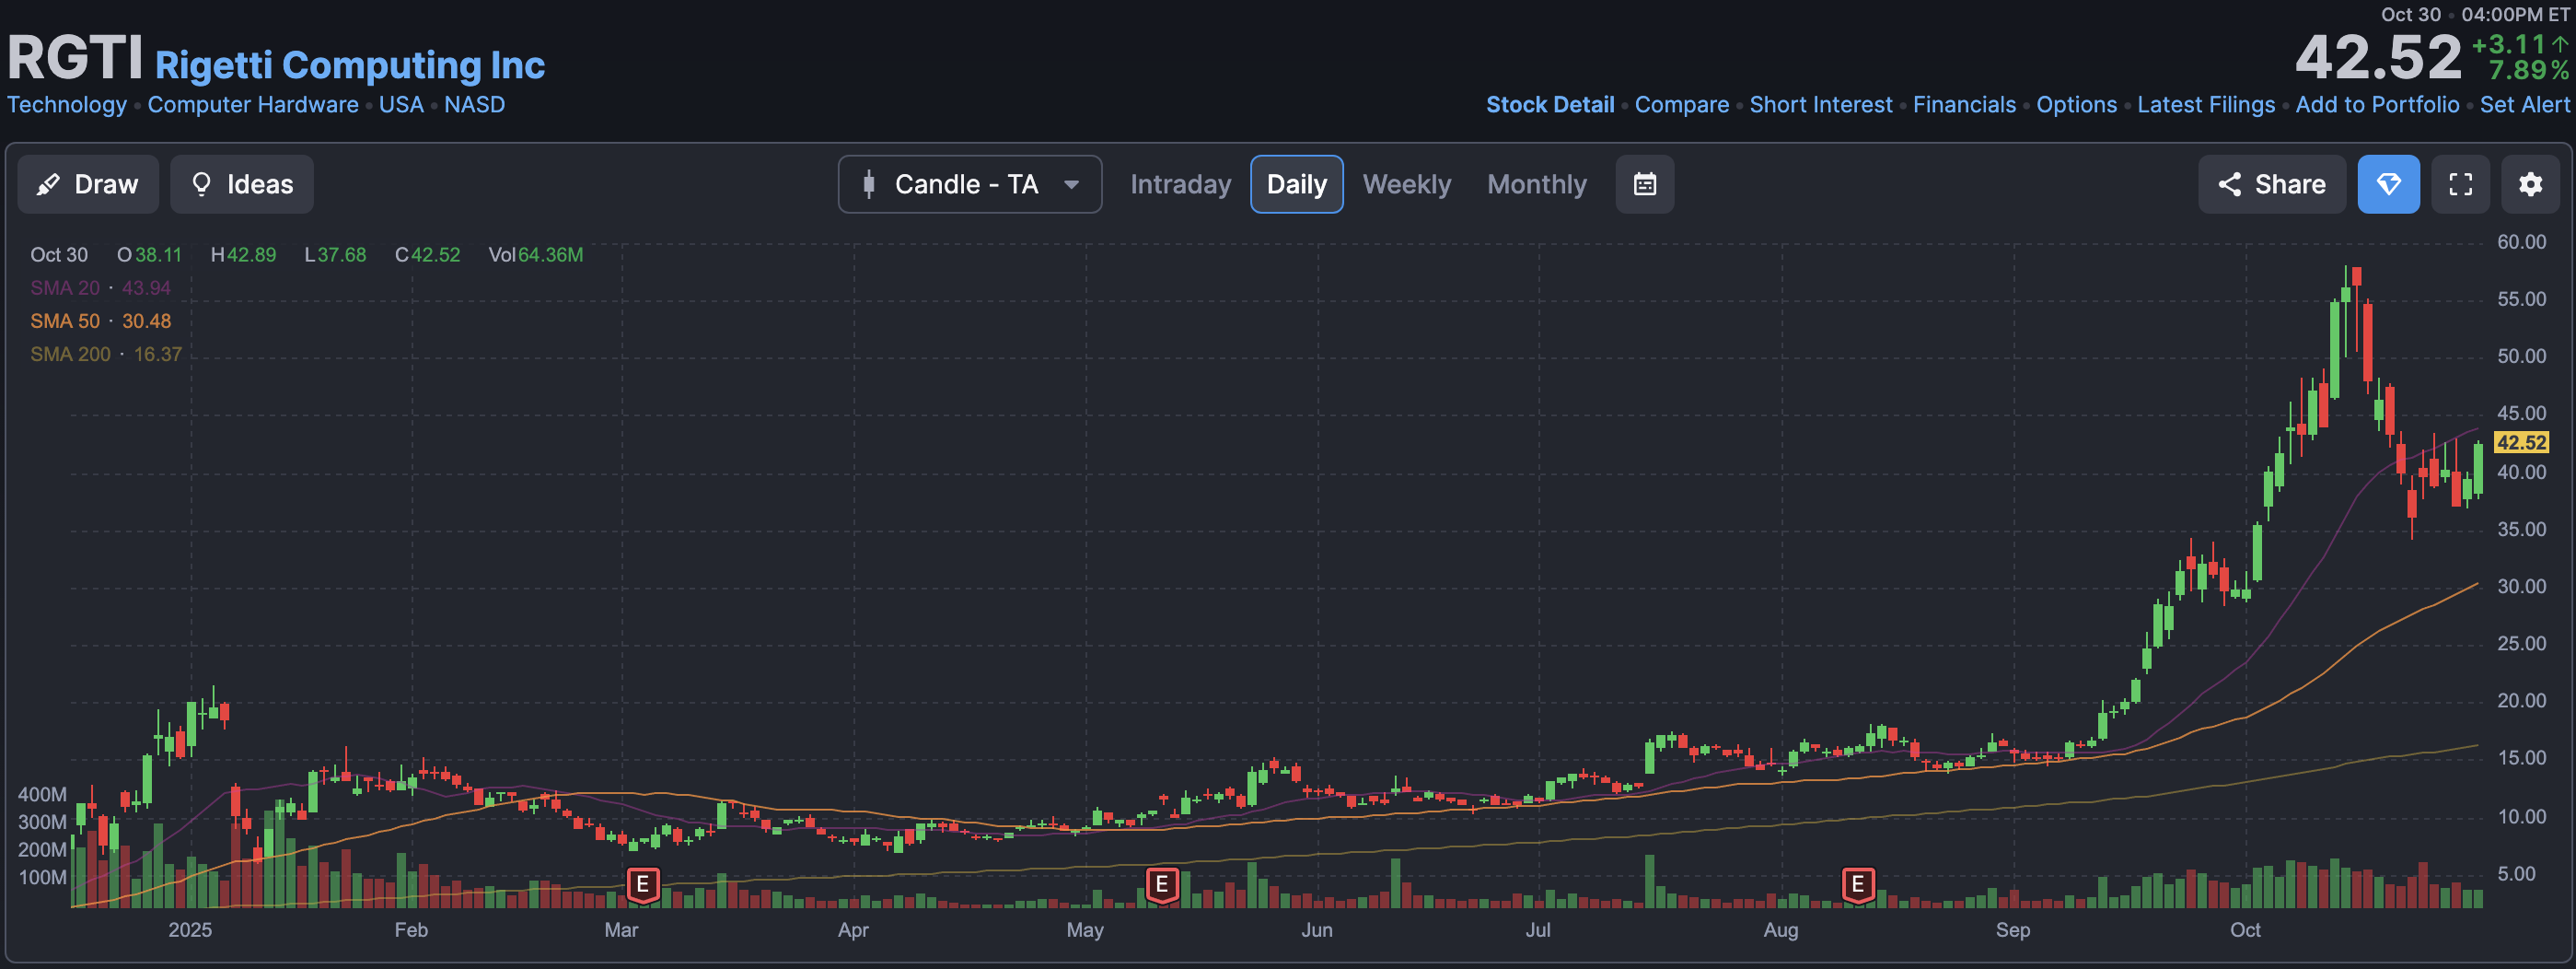Click the SMA 20 indicator label
Viewport: 2576px width, 969px height.
pos(65,288)
